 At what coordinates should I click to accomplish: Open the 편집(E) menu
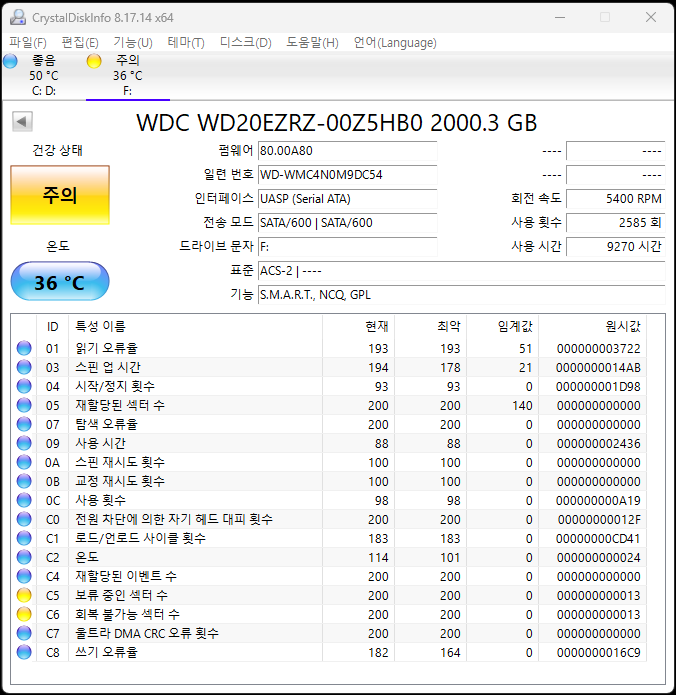pos(80,43)
